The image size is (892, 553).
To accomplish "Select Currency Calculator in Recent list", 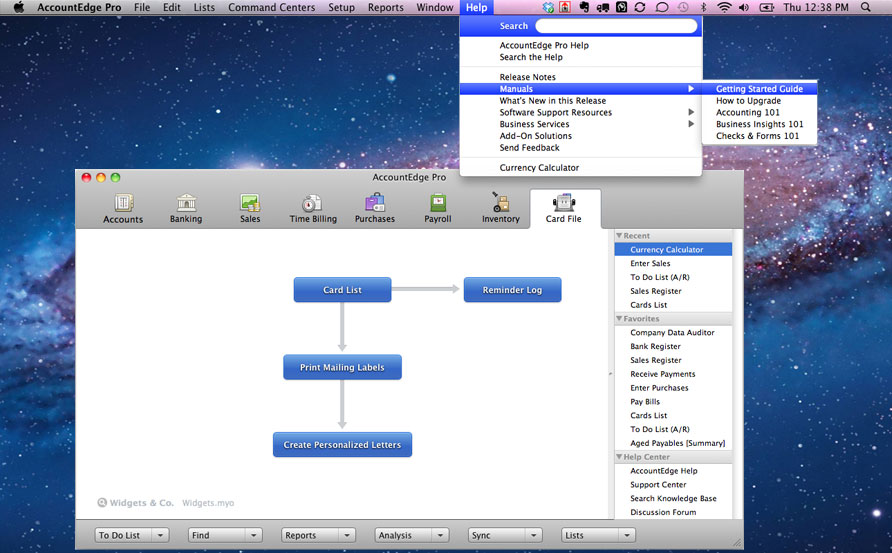I will click(x=673, y=249).
